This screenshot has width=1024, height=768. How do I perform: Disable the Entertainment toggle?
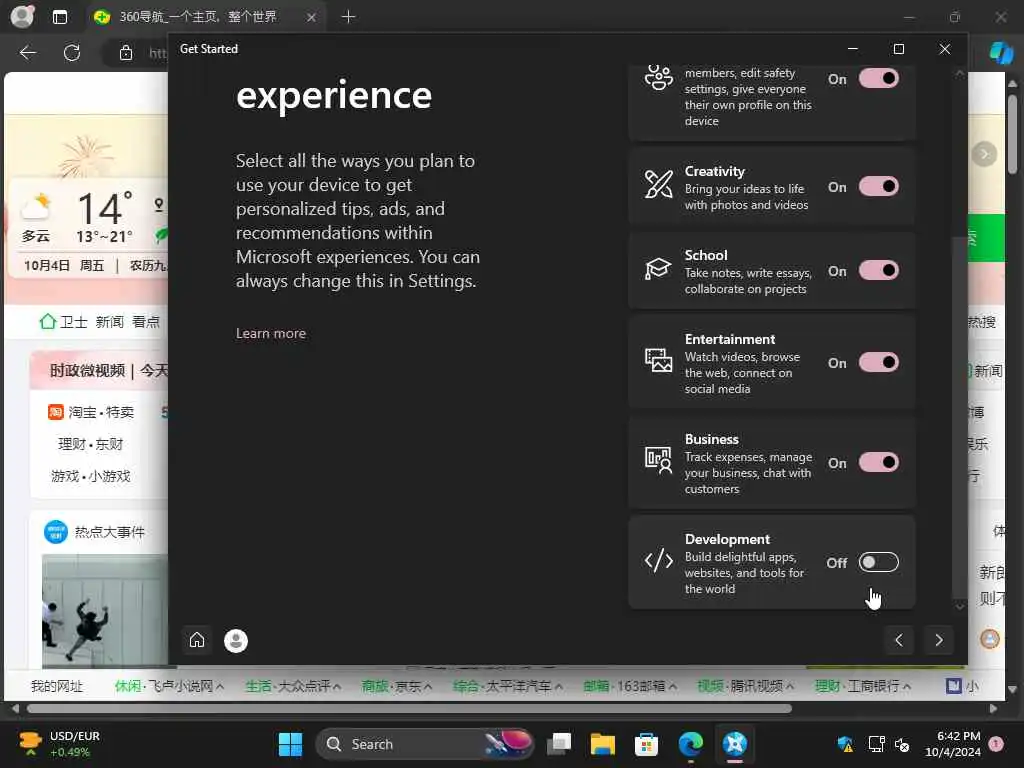[878, 362]
